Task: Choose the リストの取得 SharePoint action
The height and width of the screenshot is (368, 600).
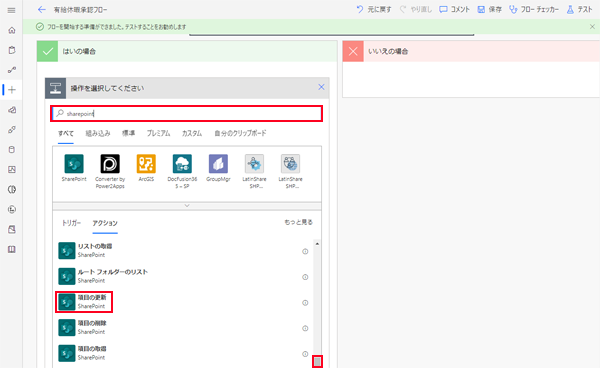Action: coord(184,251)
